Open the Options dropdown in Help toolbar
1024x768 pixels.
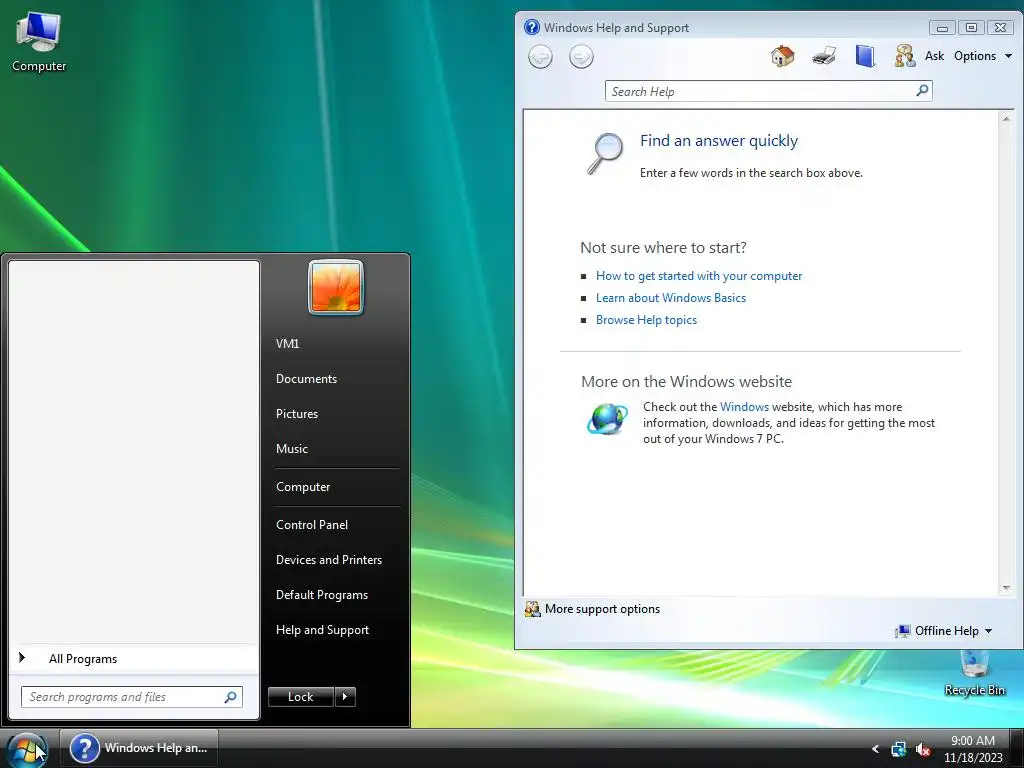pos(982,56)
